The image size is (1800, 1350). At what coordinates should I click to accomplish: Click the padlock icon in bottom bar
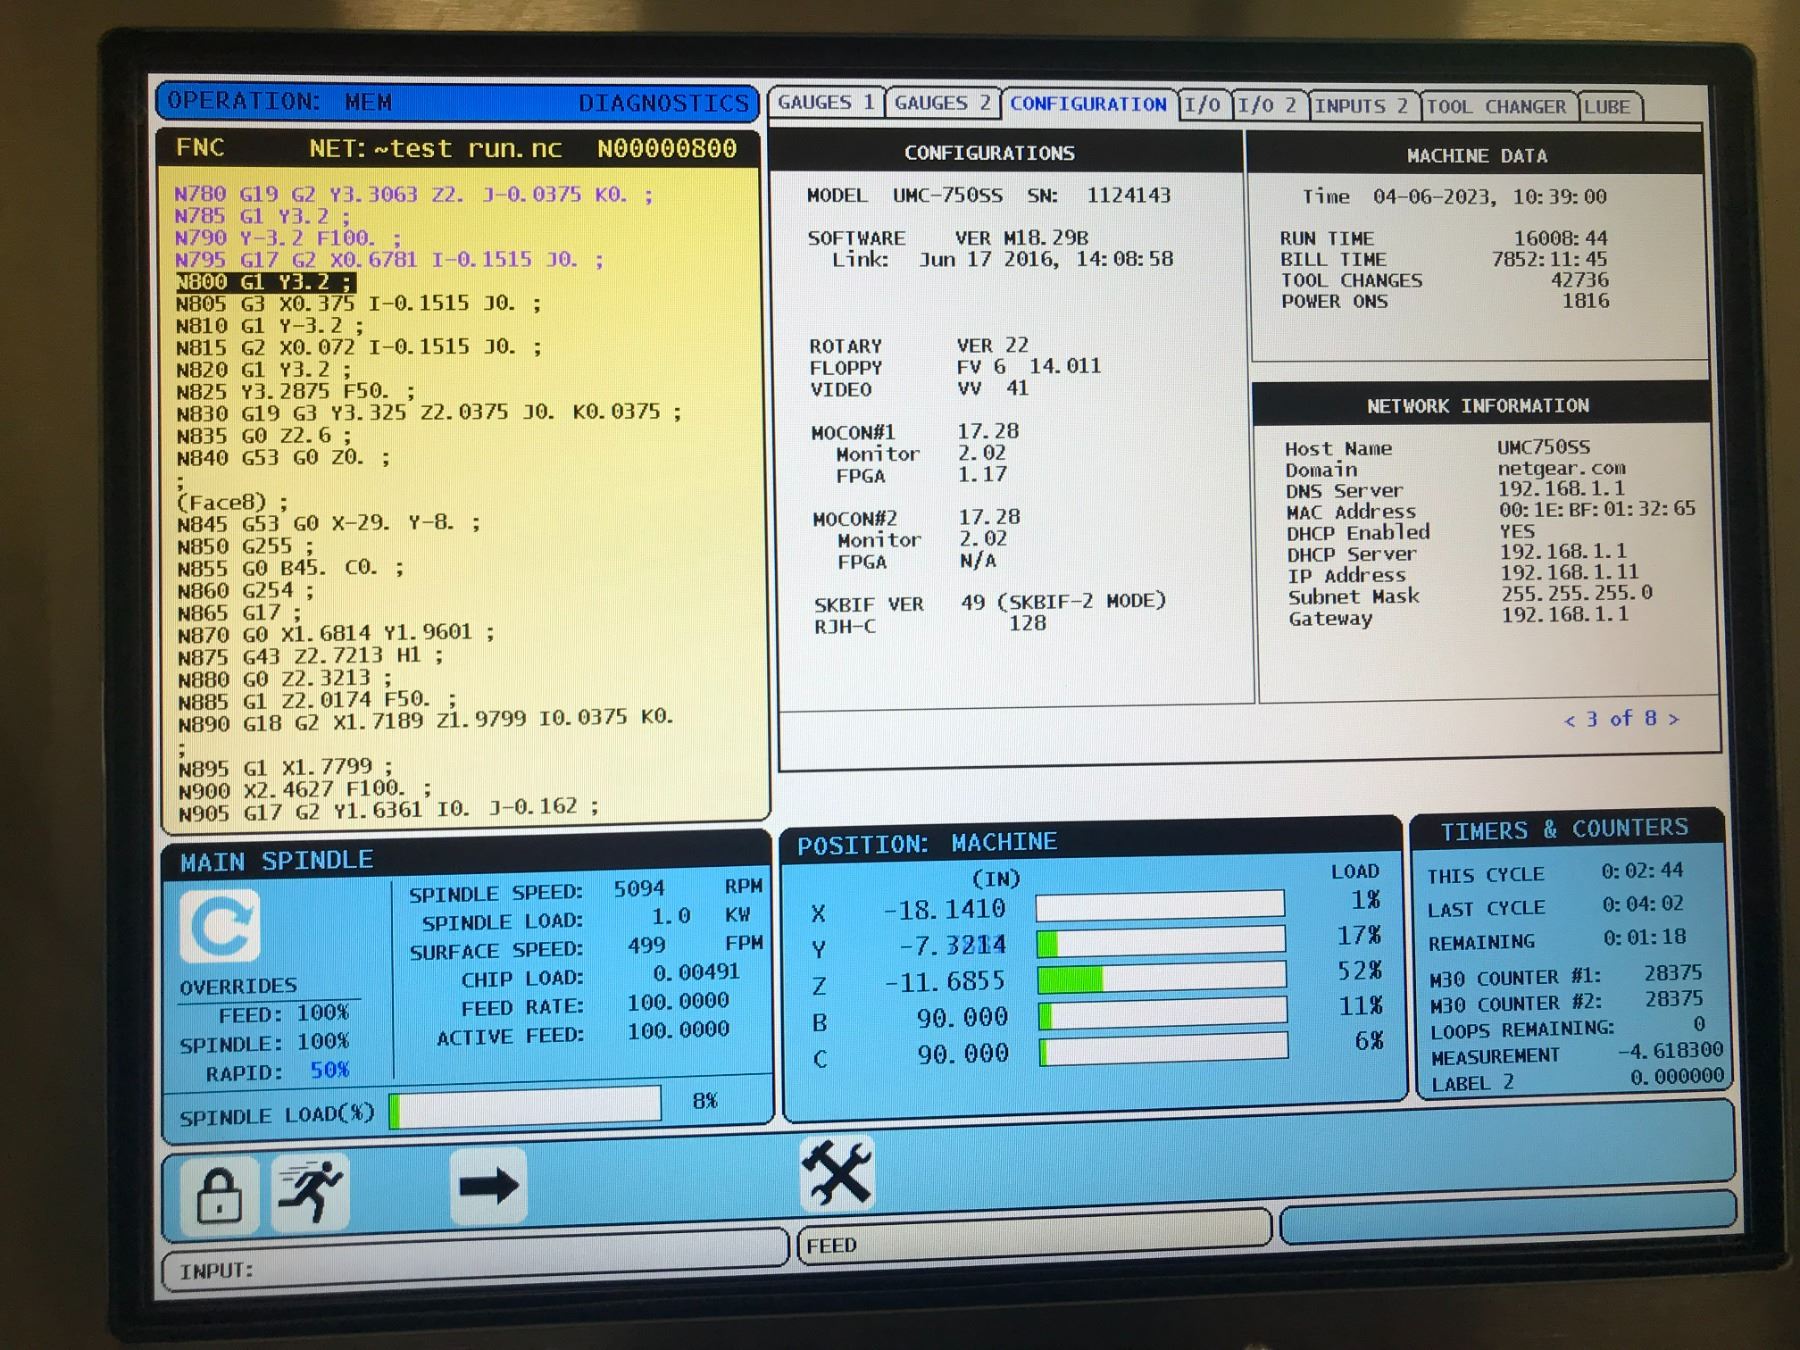(219, 1194)
